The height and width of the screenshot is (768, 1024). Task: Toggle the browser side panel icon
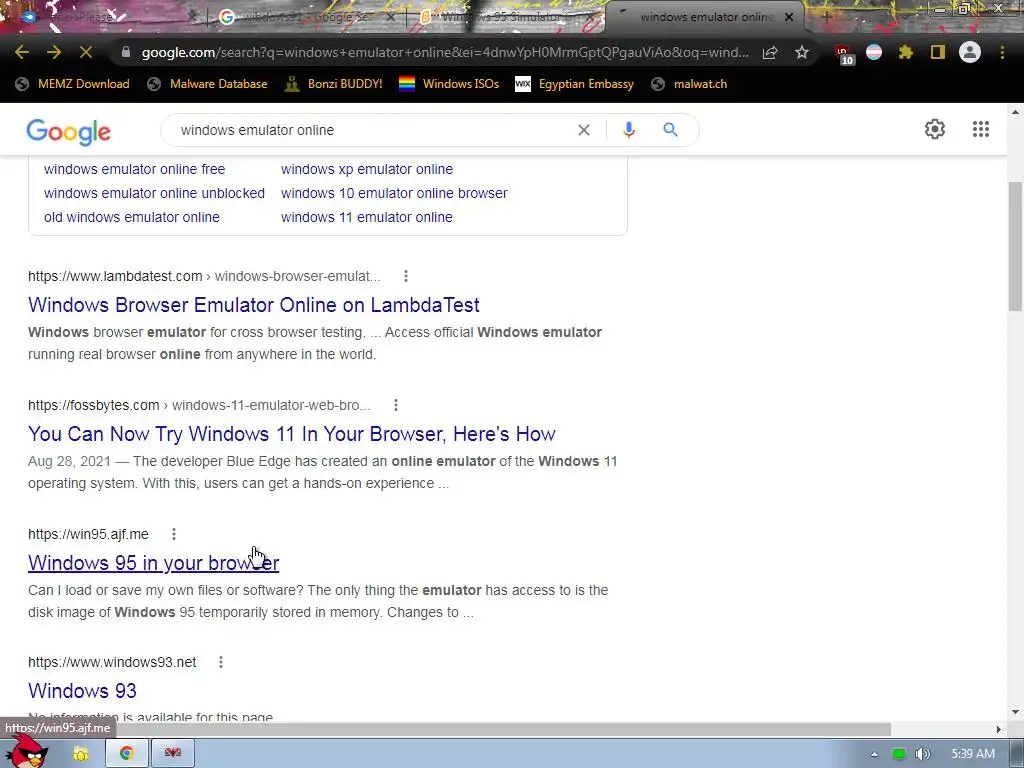point(938,52)
